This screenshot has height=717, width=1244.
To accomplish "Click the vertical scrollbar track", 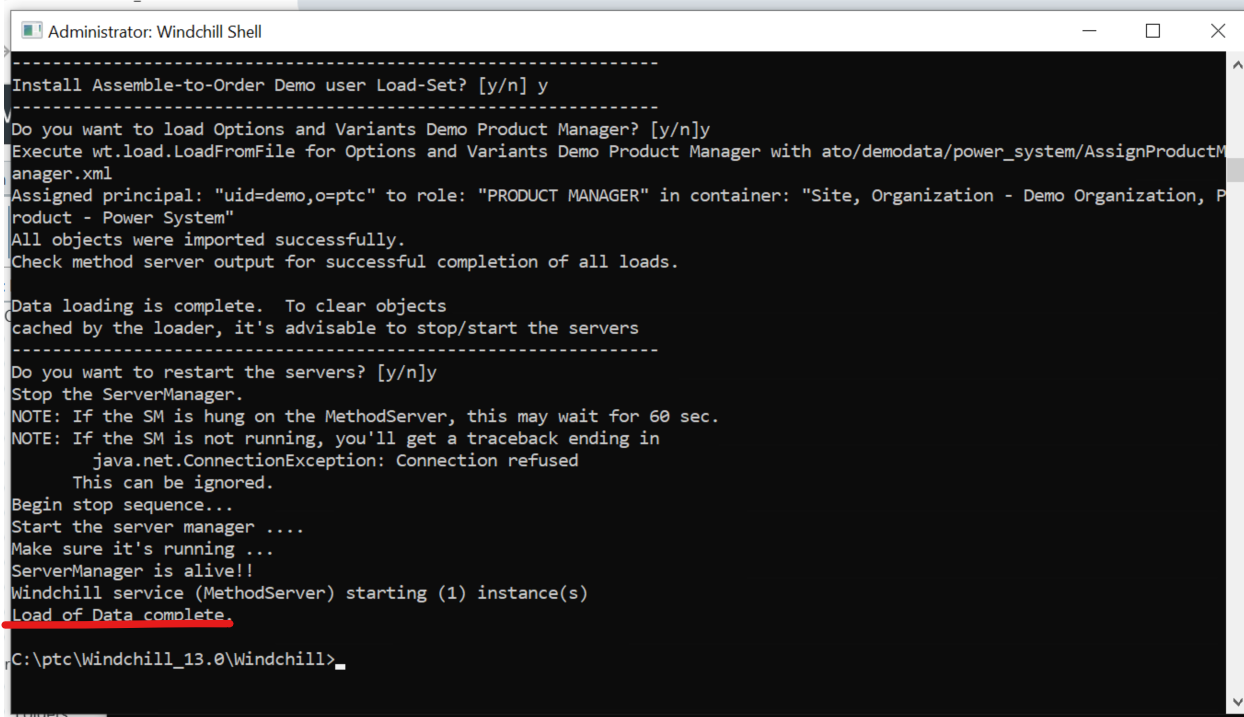I will click(x=1234, y=400).
